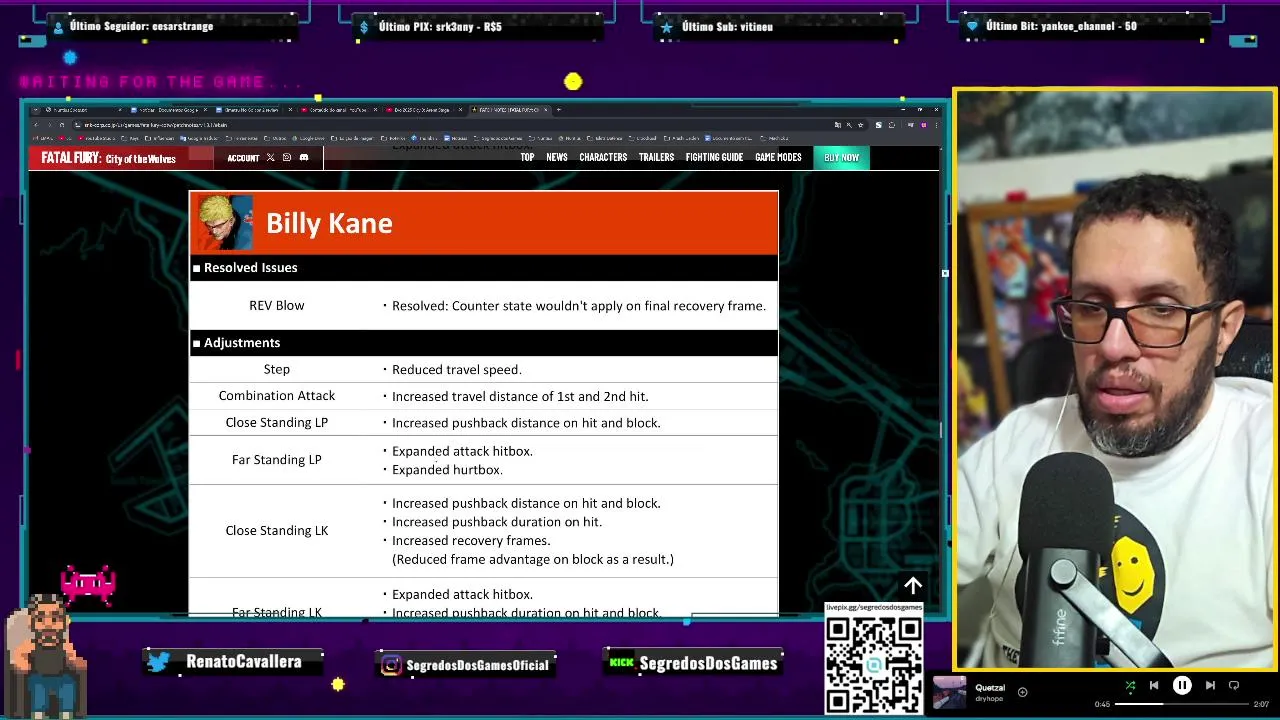Click the RenatoCavallera Twitter handle
This screenshot has height=720, width=1280.
point(243,662)
